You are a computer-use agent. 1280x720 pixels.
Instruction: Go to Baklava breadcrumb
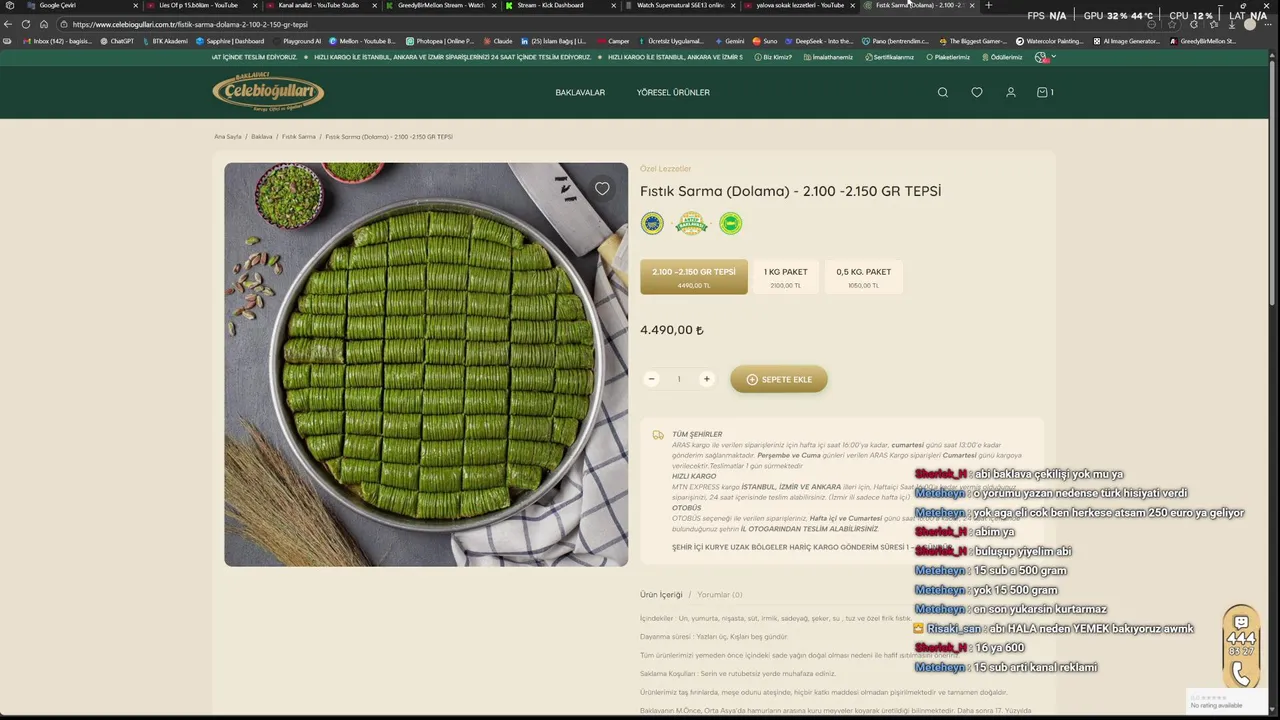tap(262, 136)
